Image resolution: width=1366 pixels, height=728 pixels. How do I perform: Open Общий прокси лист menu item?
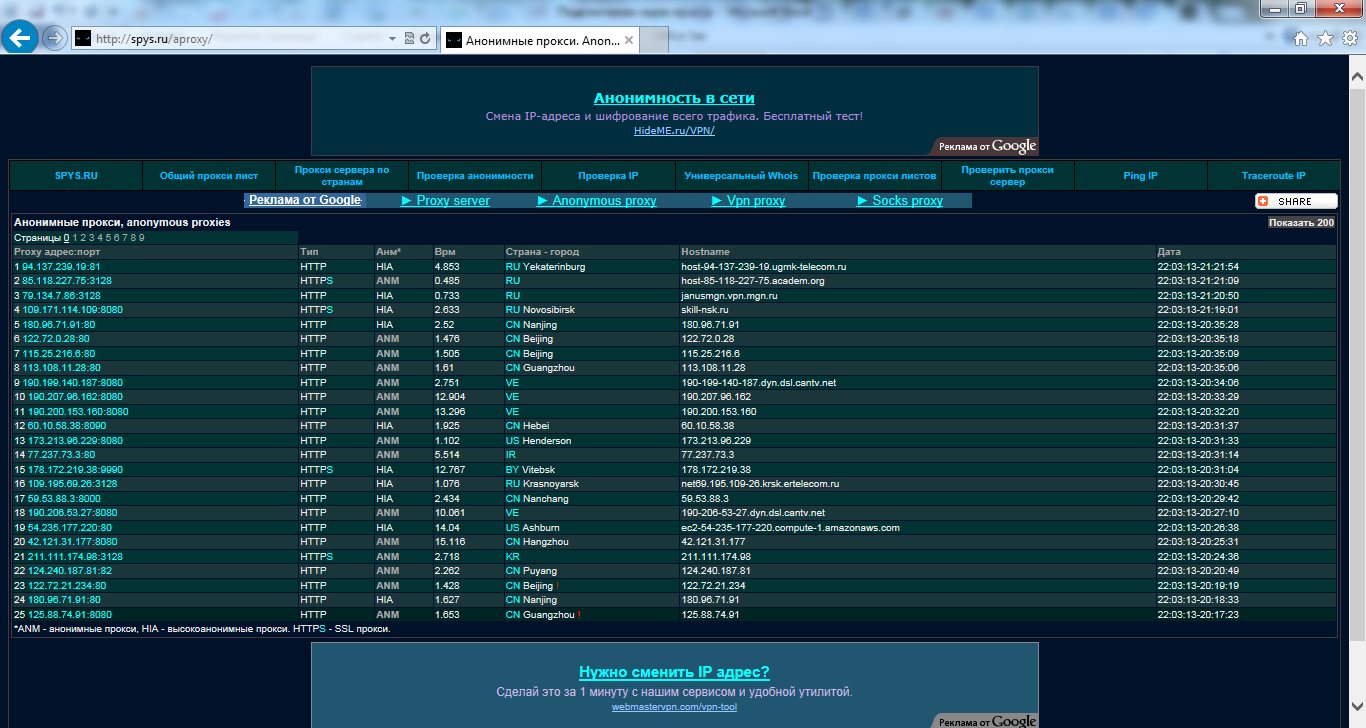tap(209, 176)
